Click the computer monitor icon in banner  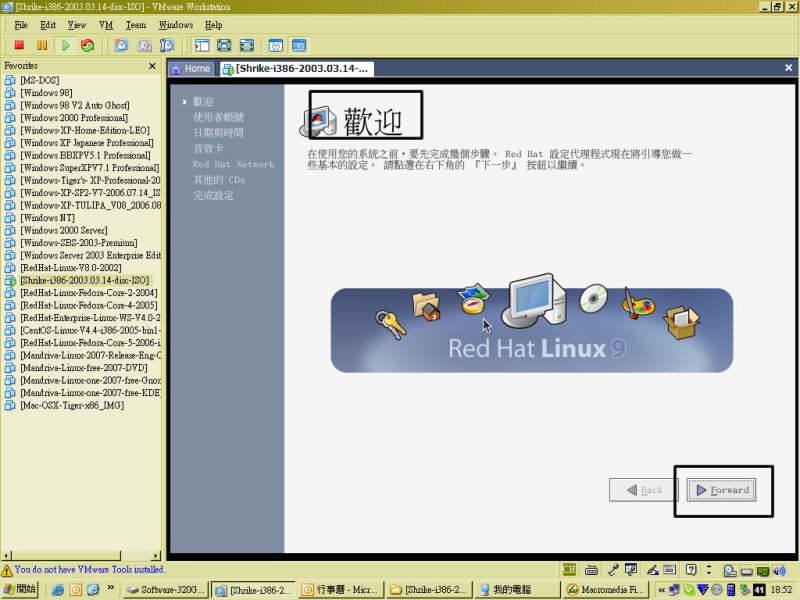(x=534, y=301)
